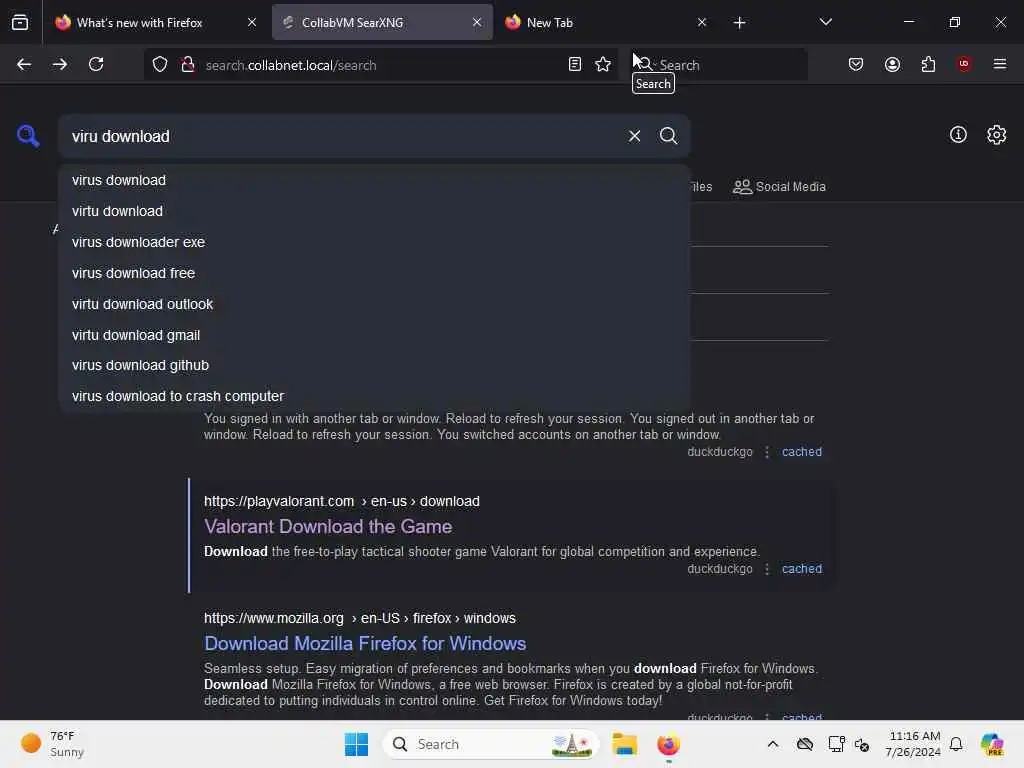This screenshot has height=768, width=1024.
Task: Open the tracking protection shield icon
Action: 160,65
